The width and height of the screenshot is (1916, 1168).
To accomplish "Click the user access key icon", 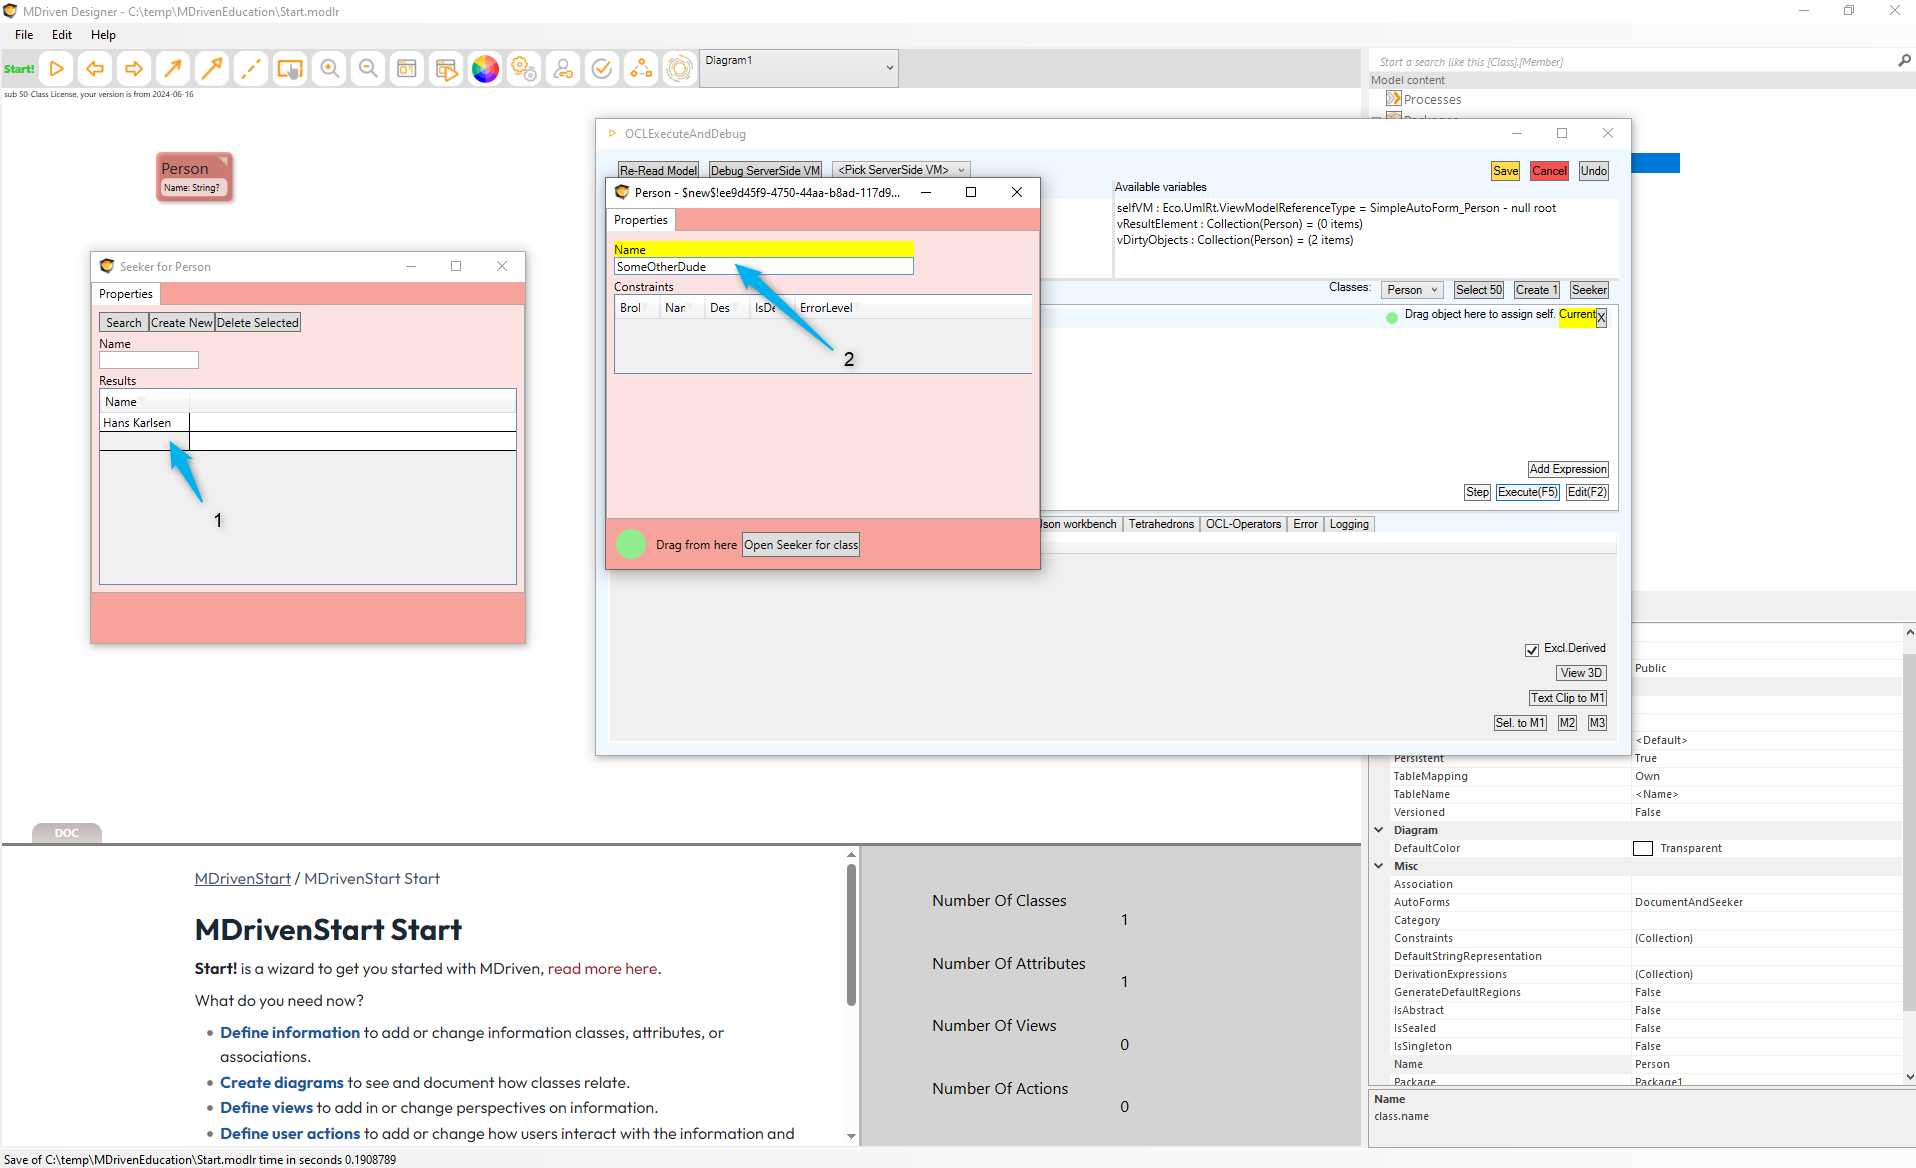I will pos(563,69).
